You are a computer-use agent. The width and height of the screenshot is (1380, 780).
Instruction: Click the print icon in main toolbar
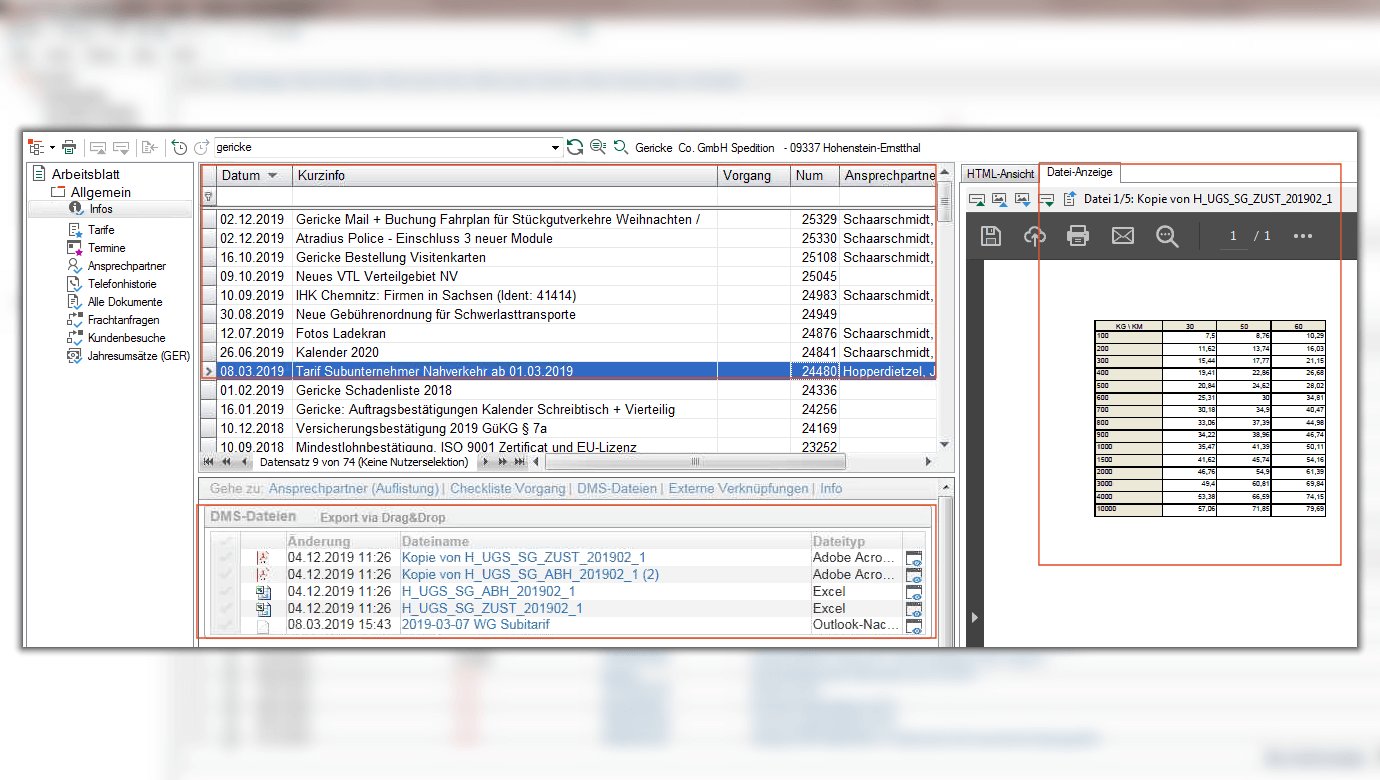coord(69,148)
